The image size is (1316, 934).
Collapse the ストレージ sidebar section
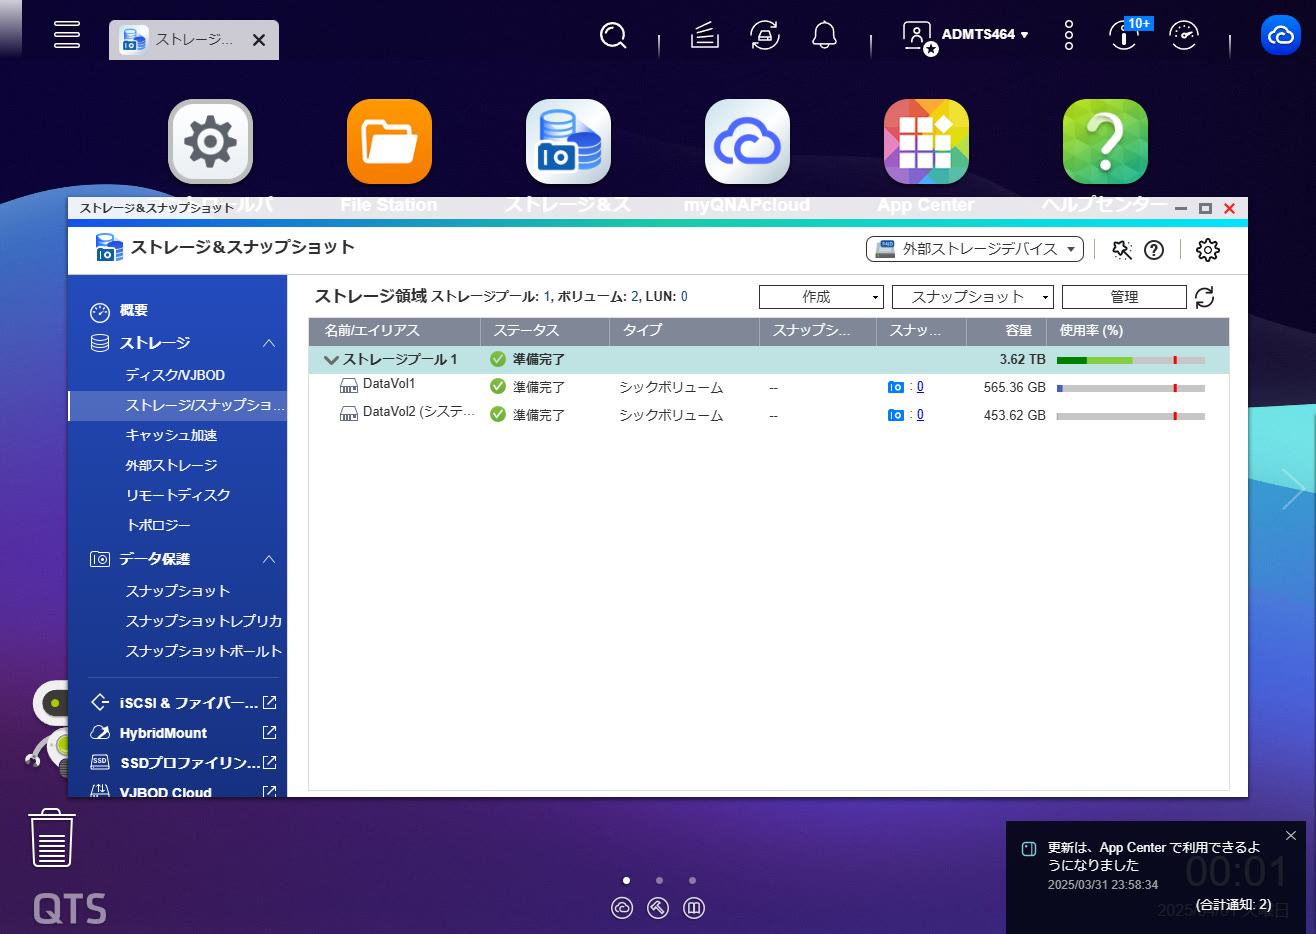tap(269, 343)
